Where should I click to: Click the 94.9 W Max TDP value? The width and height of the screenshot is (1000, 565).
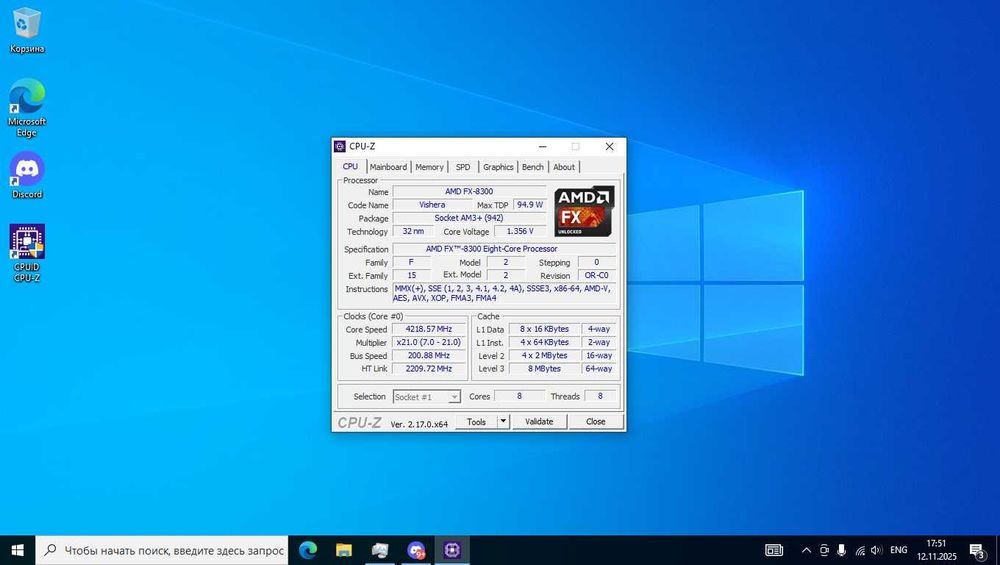pyautogui.click(x=529, y=205)
